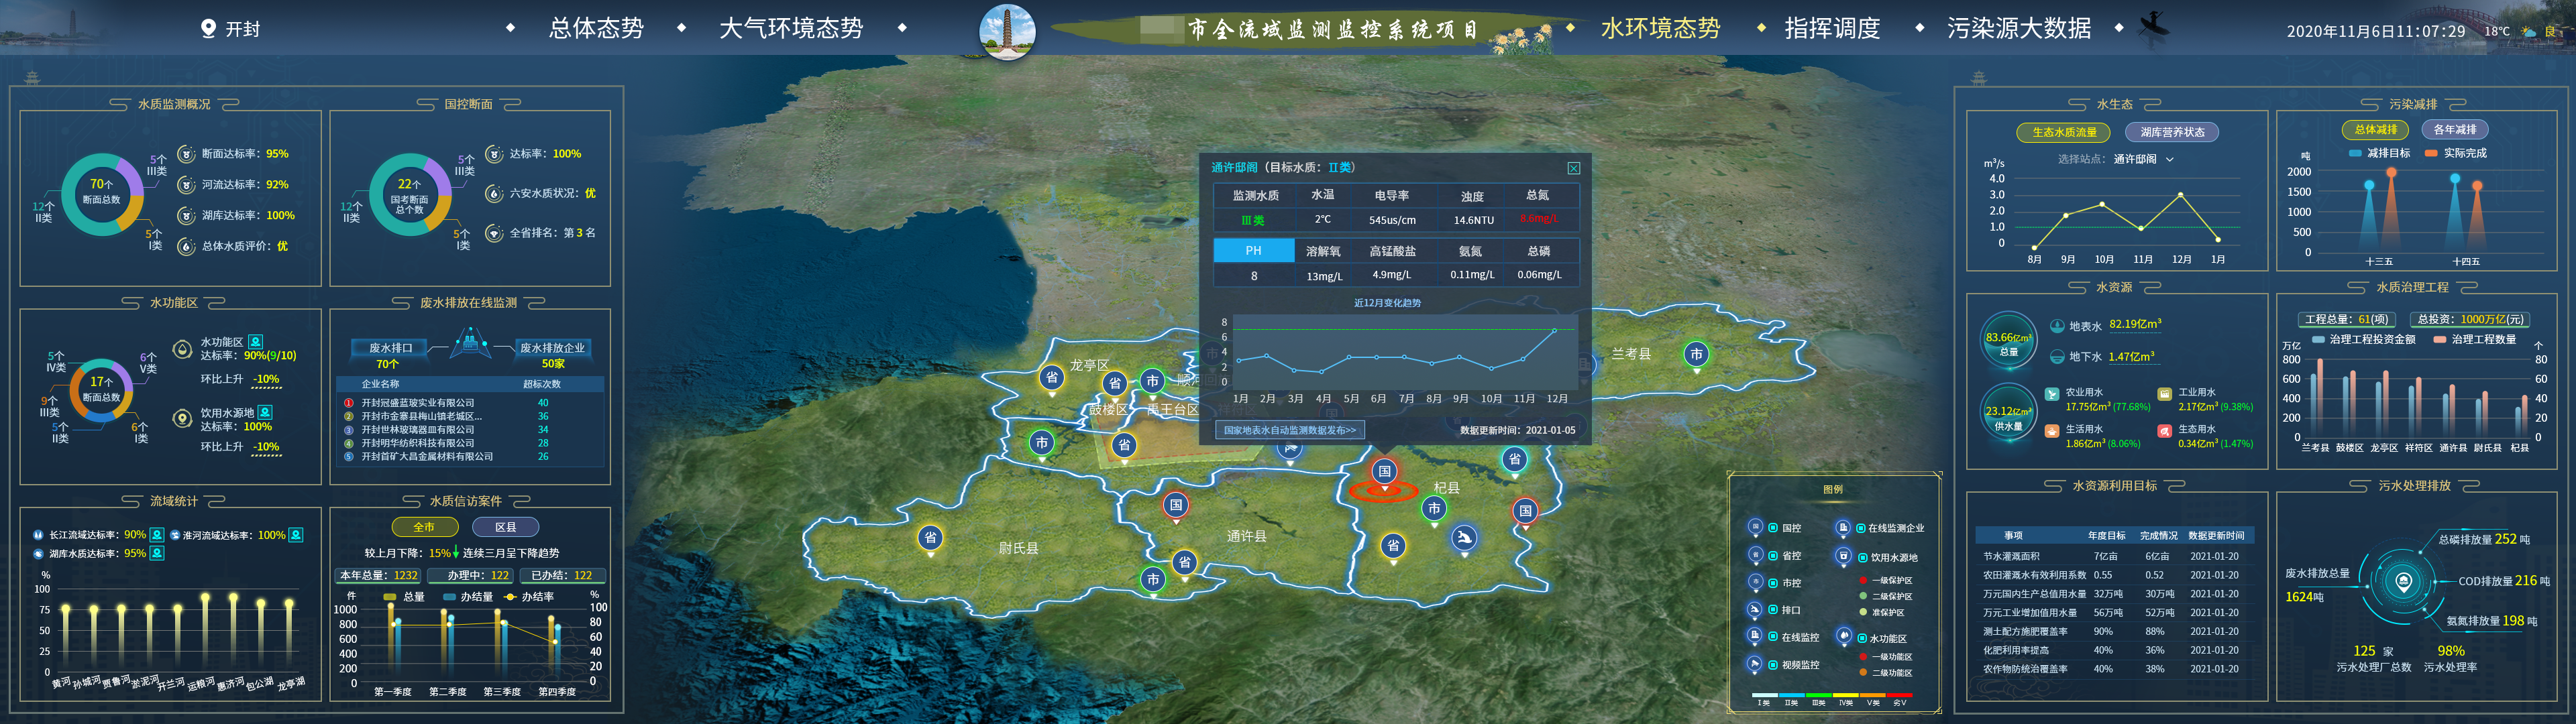Click locate icon beside 长江流域达标率

tap(157, 535)
